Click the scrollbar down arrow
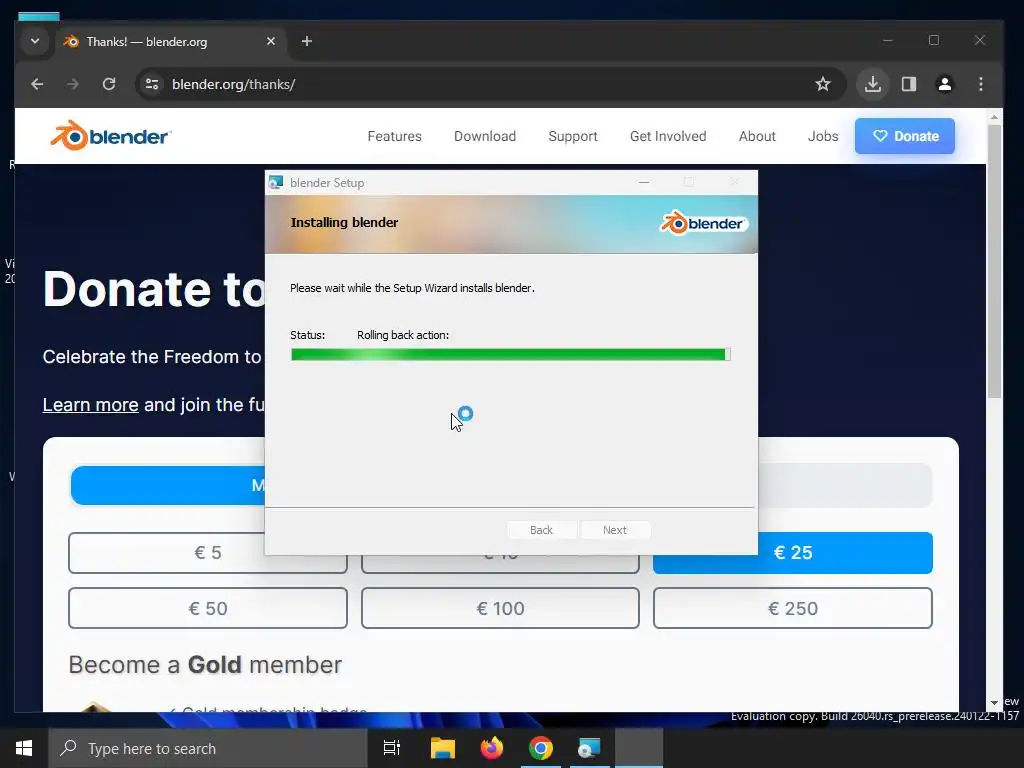The height and width of the screenshot is (768, 1024). click(994, 703)
